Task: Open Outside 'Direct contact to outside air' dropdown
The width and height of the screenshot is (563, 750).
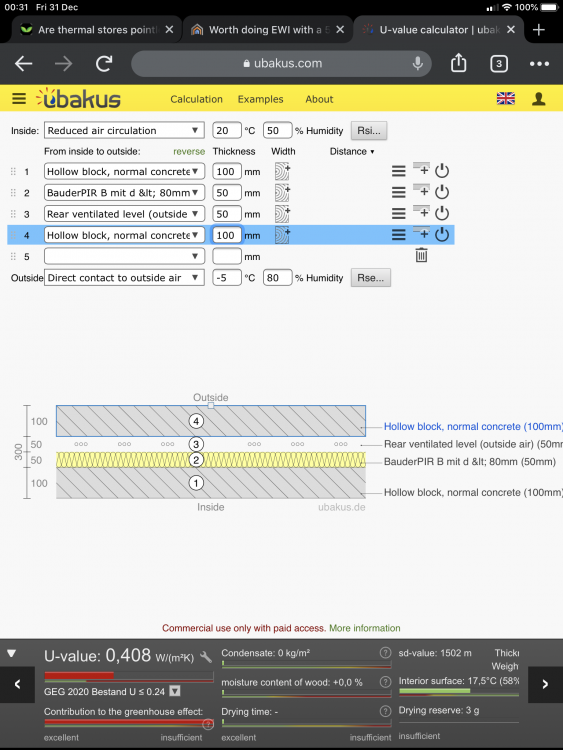Action: tap(124, 278)
